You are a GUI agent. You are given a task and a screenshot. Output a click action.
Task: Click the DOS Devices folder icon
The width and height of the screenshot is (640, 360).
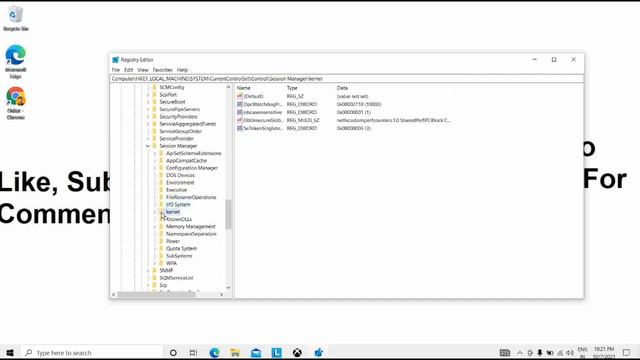161,175
